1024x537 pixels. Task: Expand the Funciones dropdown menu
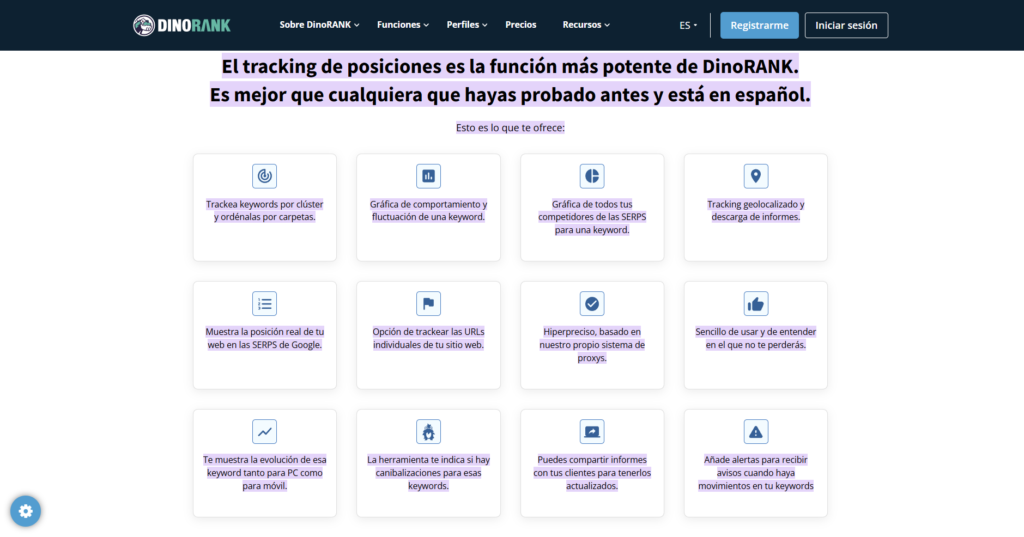pyautogui.click(x=403, y=25)
